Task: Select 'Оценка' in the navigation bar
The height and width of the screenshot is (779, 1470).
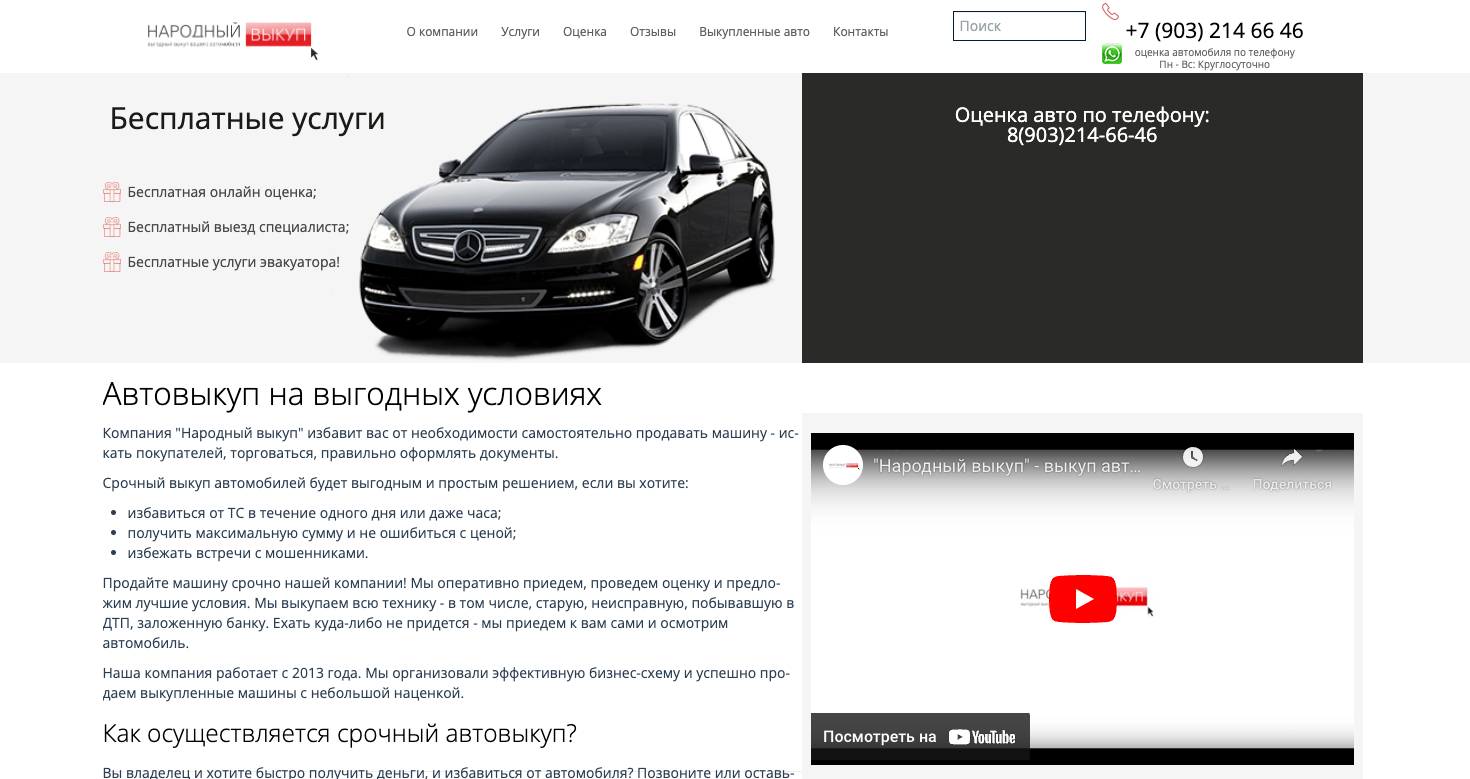Action: point(585,32)
